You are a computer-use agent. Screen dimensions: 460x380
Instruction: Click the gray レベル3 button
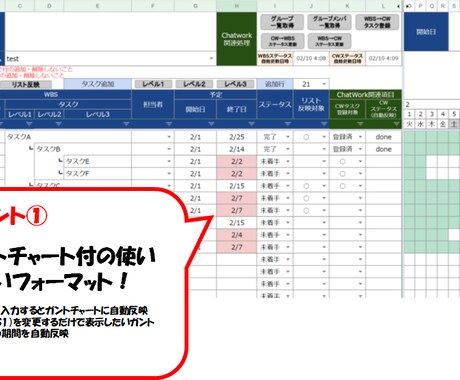click(x=235, y=84)
